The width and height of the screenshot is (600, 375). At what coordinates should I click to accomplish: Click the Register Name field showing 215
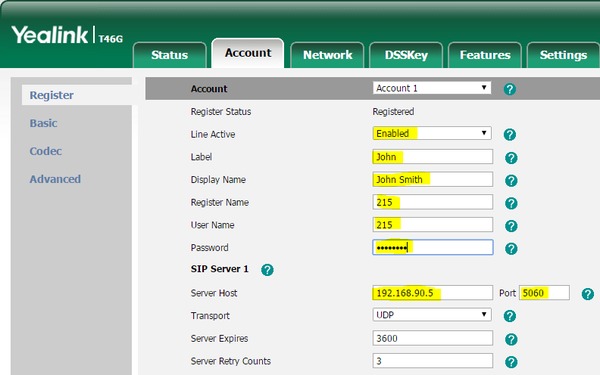point(432,202)
